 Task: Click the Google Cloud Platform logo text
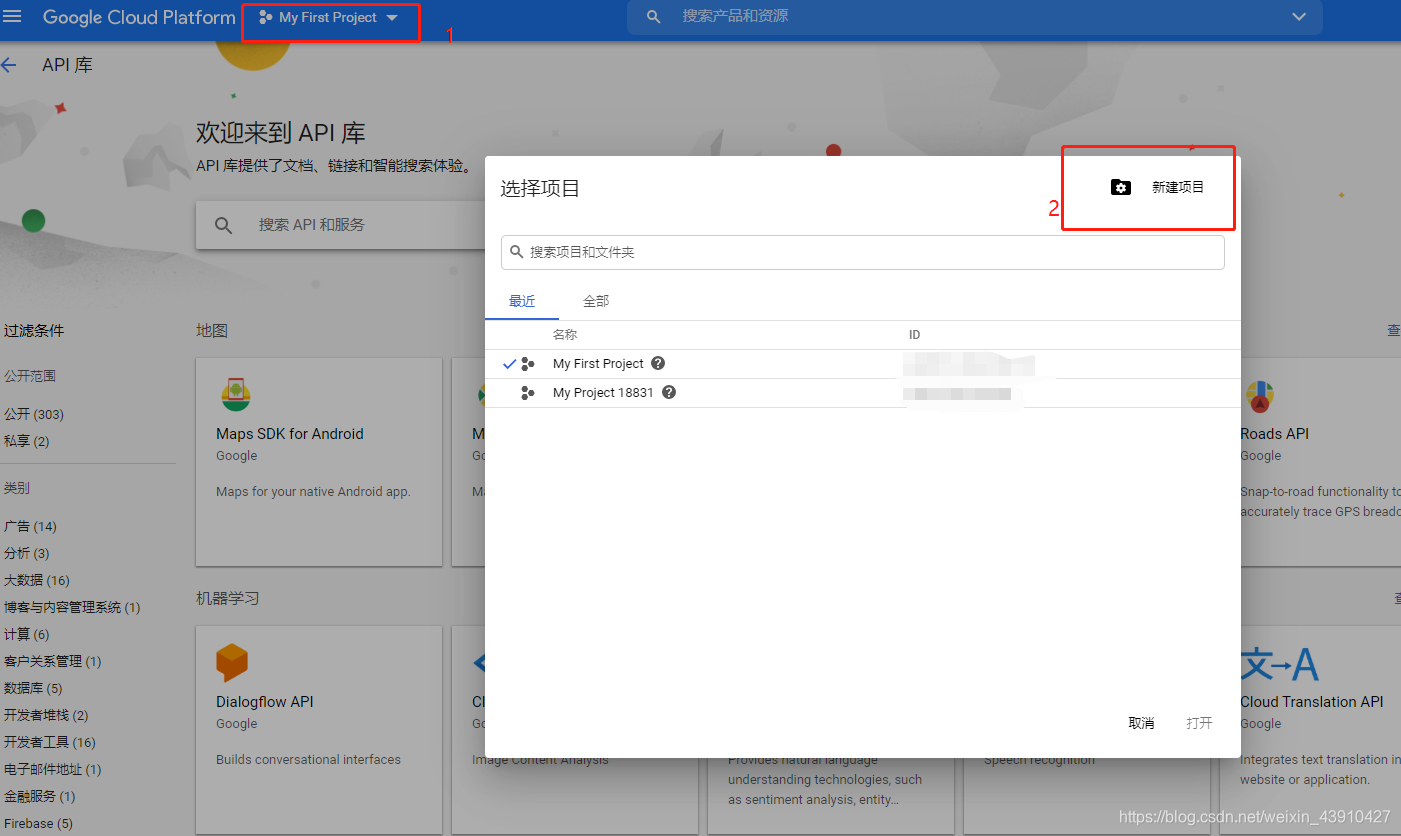point(139,18)
